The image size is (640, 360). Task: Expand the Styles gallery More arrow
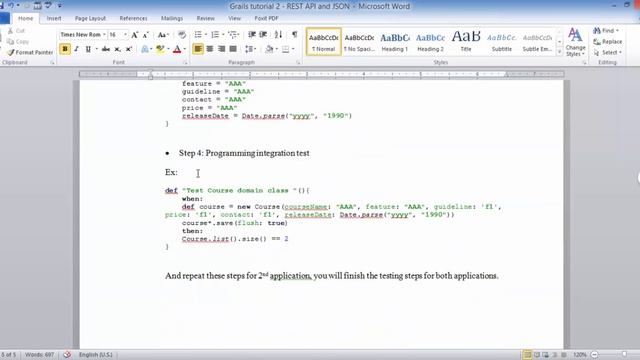click(559, 52)
